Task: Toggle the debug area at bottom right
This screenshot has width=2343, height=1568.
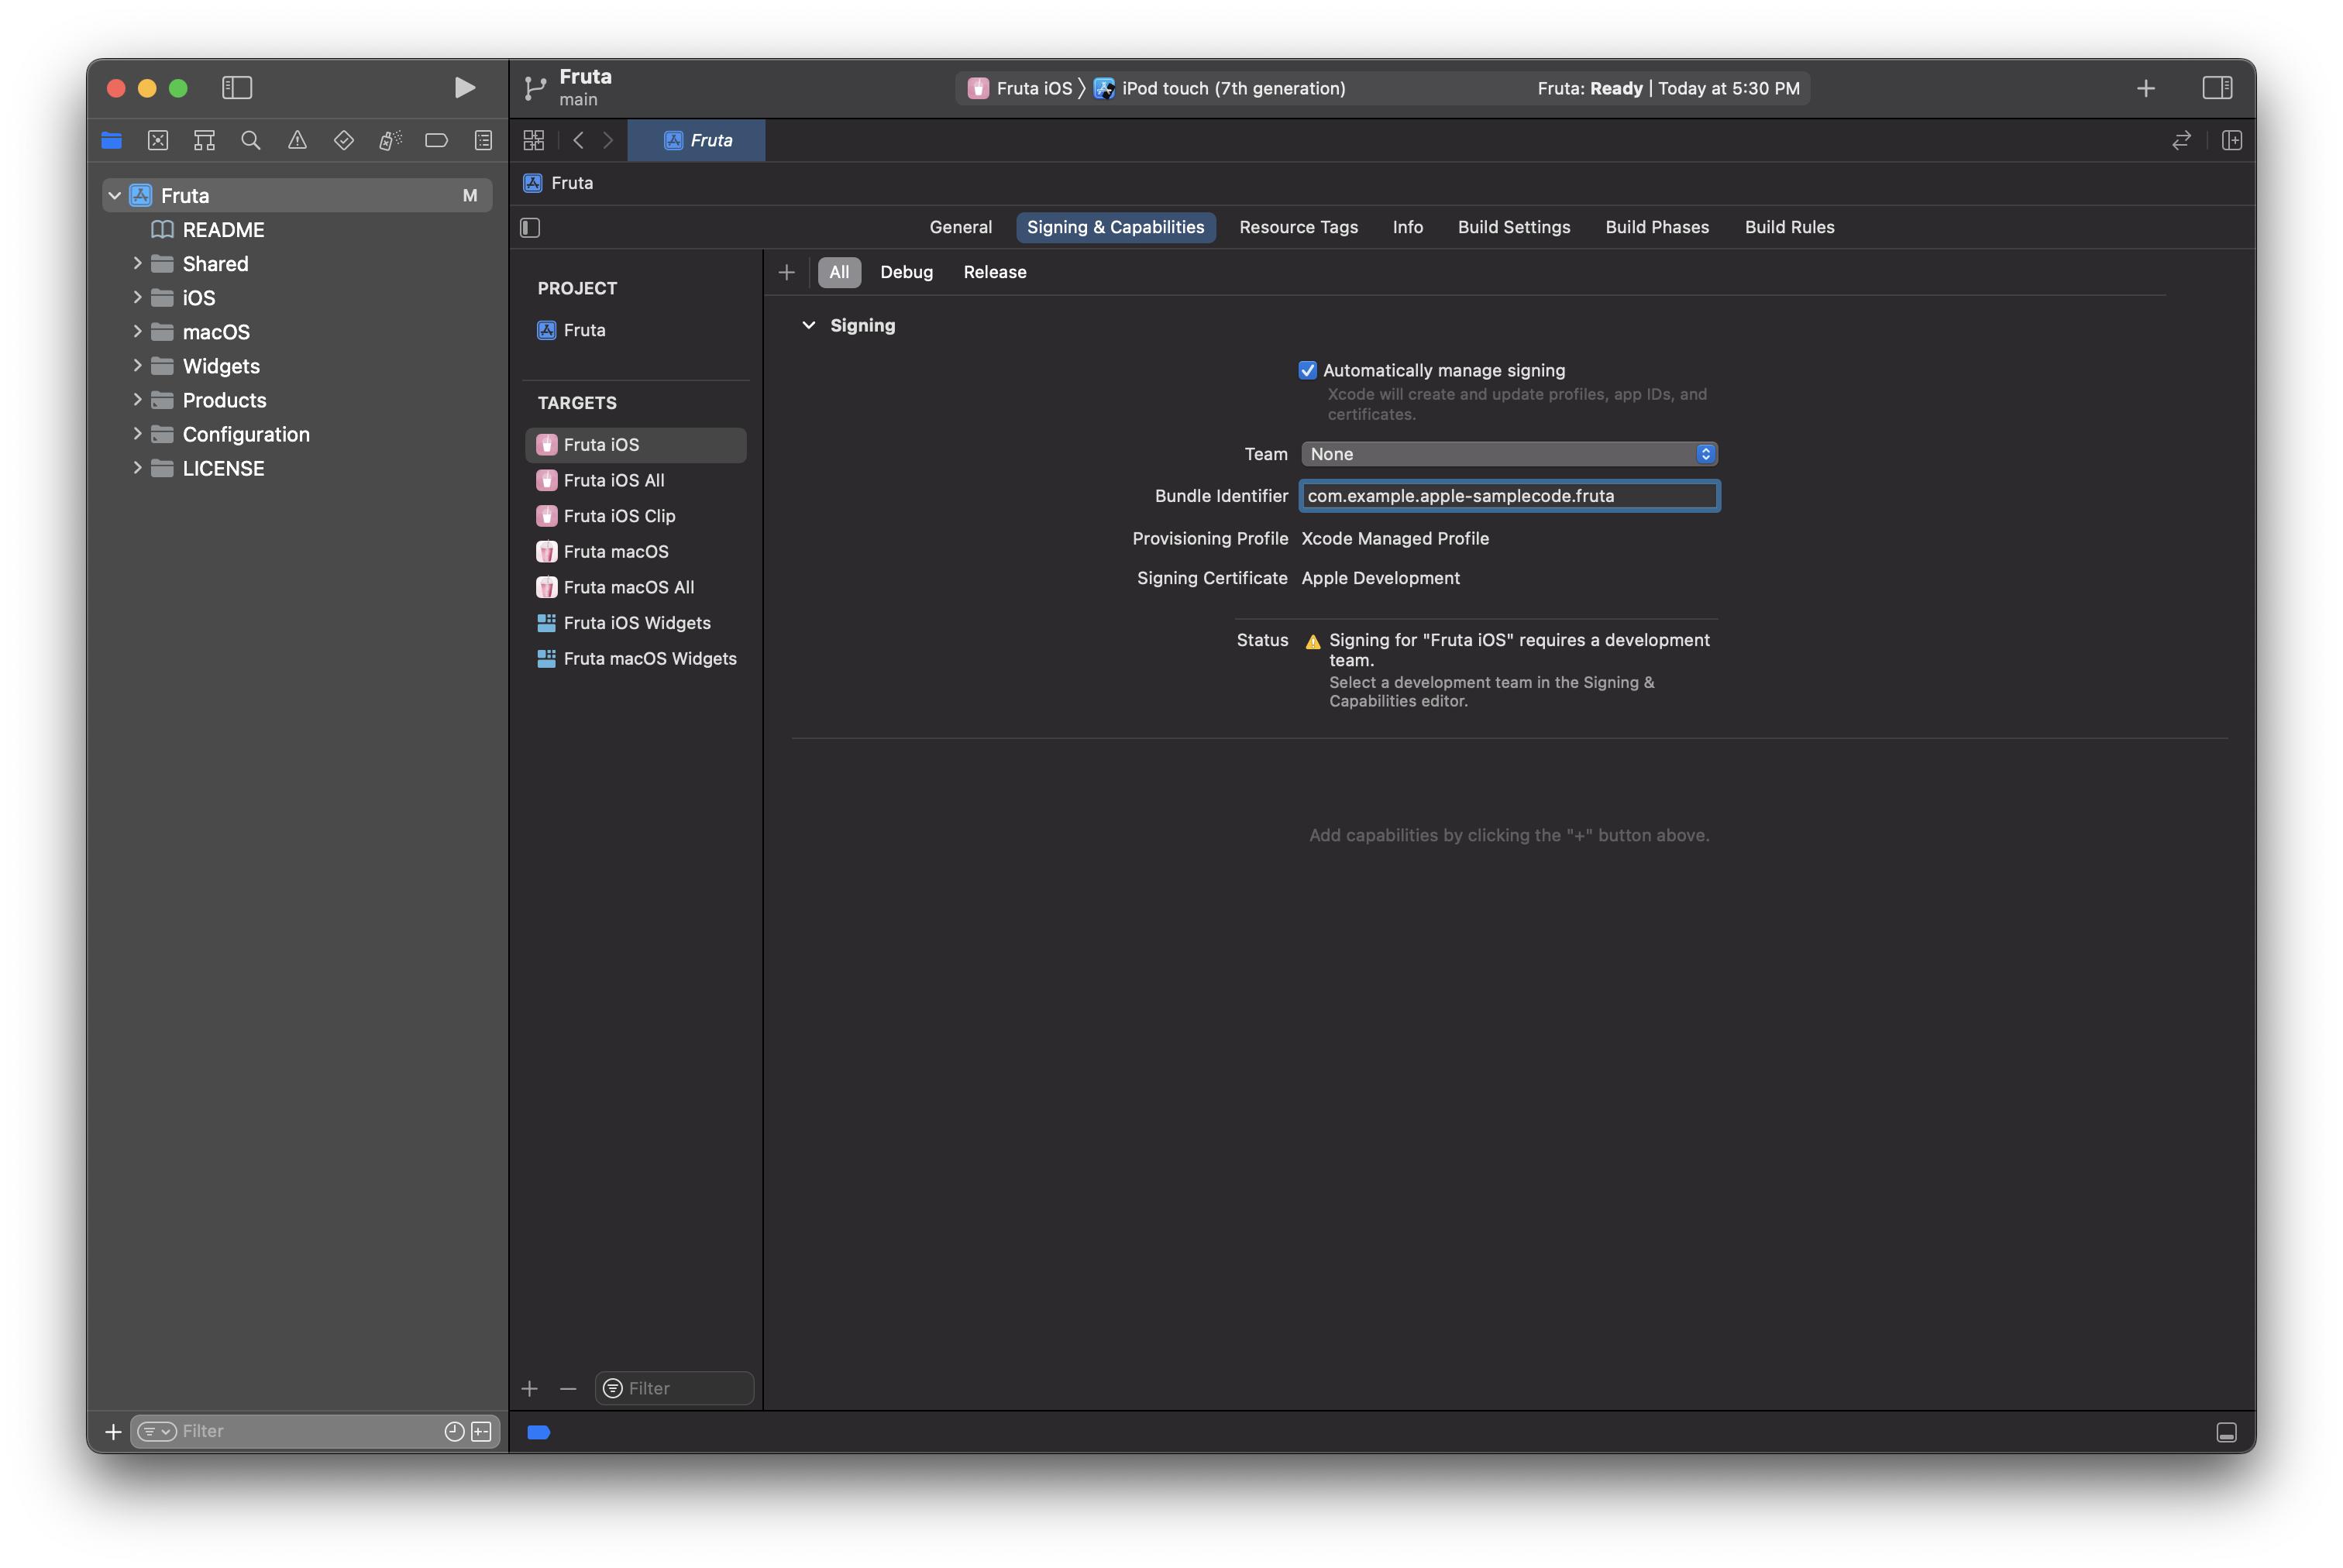Action: (x=2226, y=1432)
